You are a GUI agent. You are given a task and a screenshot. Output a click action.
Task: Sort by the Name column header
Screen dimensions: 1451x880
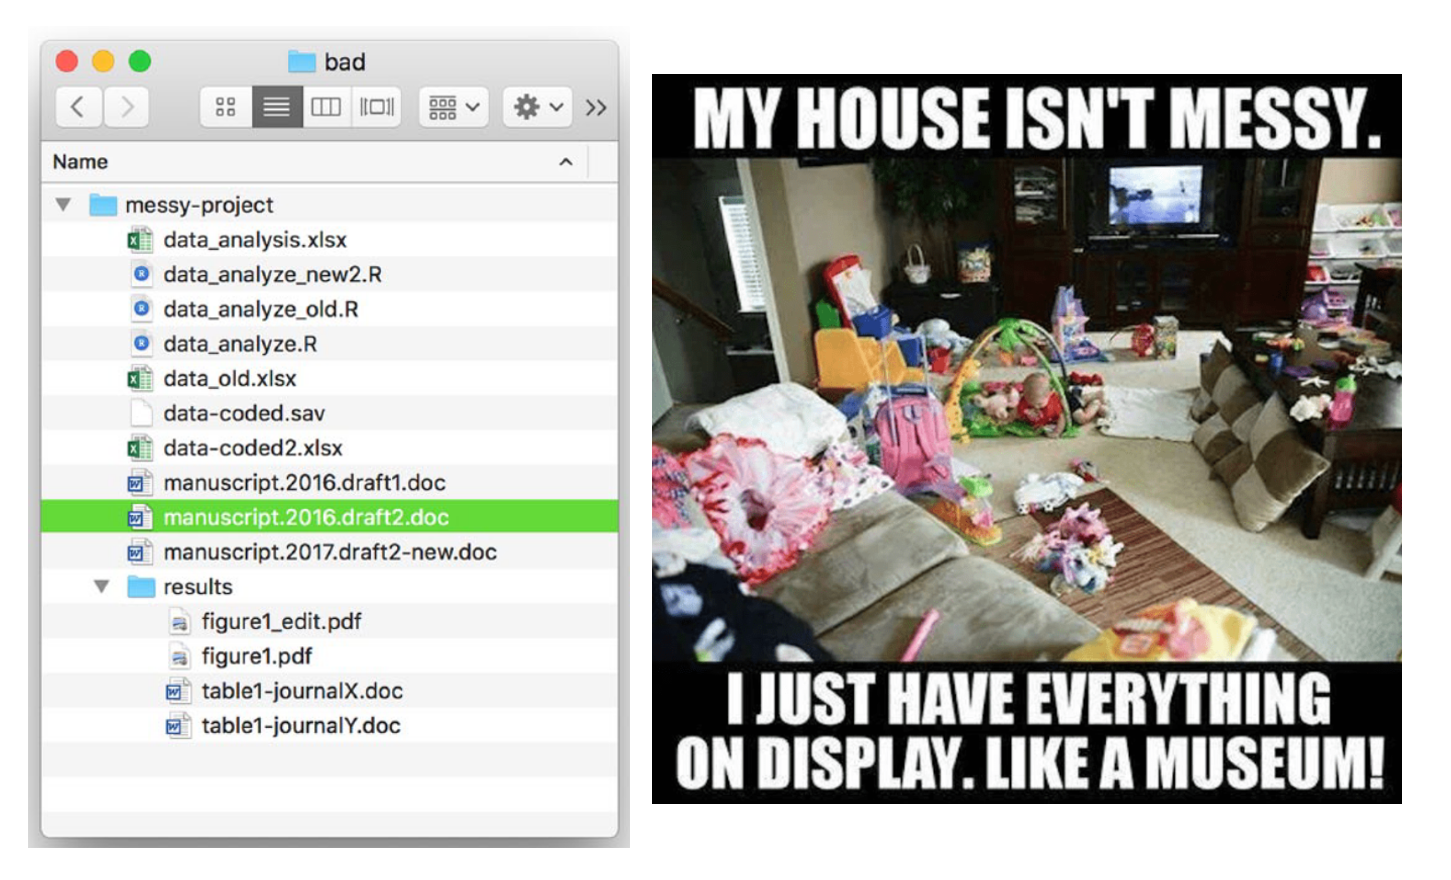point(80,162)
